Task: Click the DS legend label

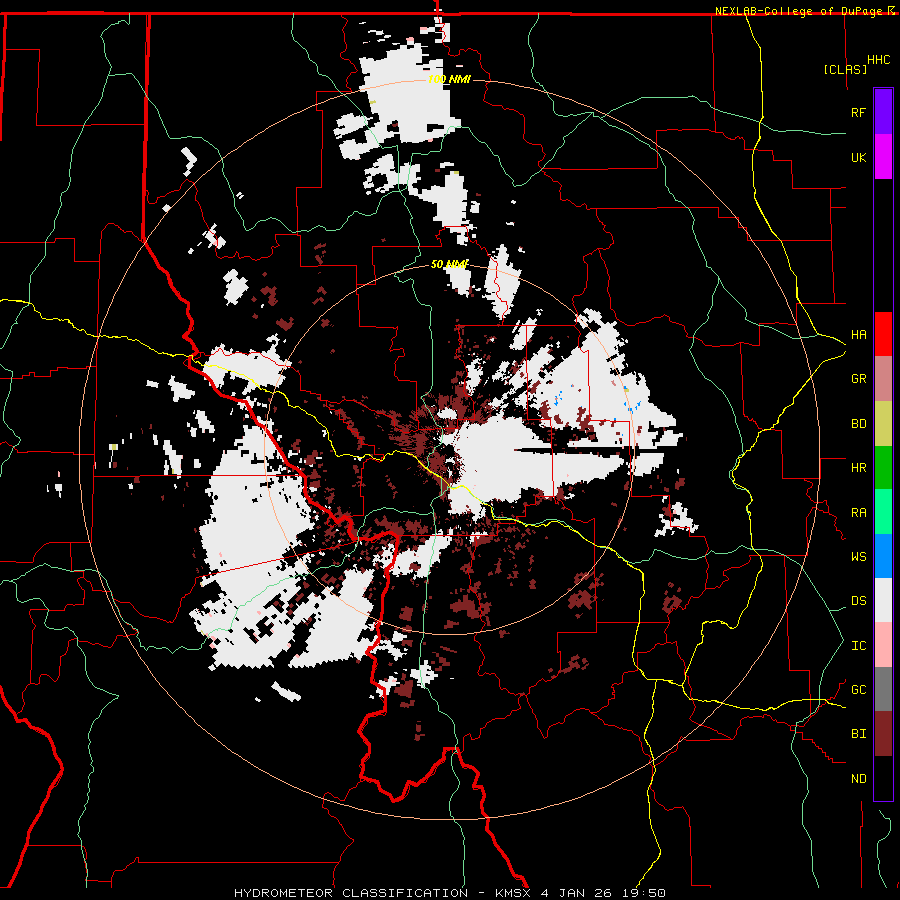Action: [x=858, y=601]
